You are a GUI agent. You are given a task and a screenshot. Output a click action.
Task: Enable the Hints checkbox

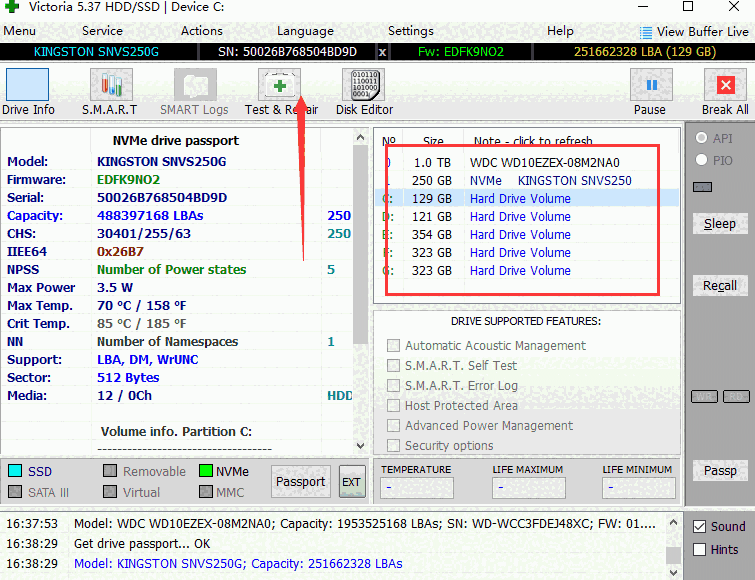(x=700, y=549)
